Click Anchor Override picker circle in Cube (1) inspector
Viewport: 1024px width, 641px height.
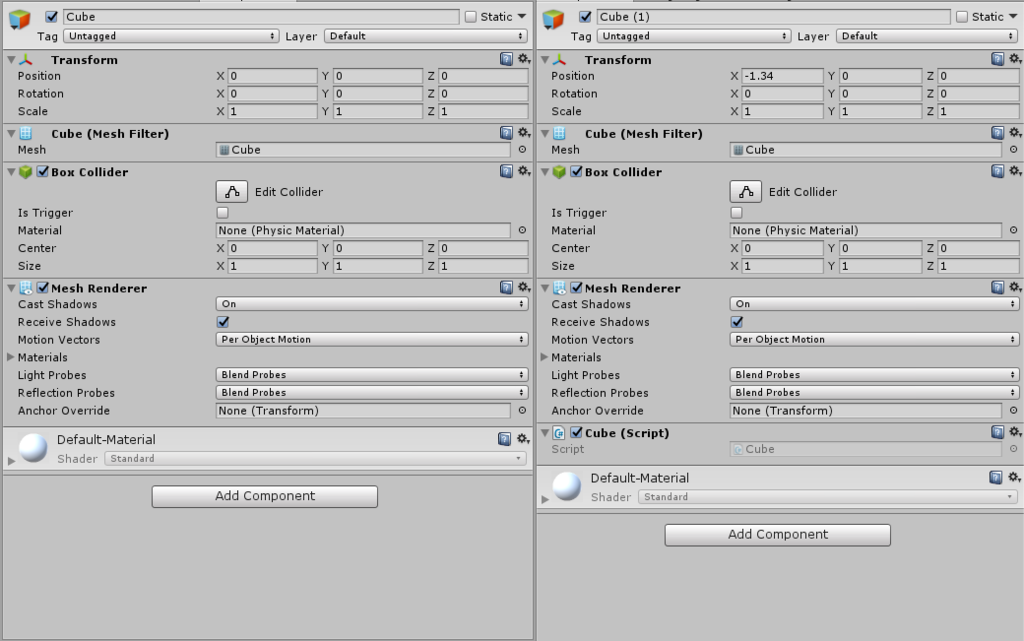pos(1014,411)
